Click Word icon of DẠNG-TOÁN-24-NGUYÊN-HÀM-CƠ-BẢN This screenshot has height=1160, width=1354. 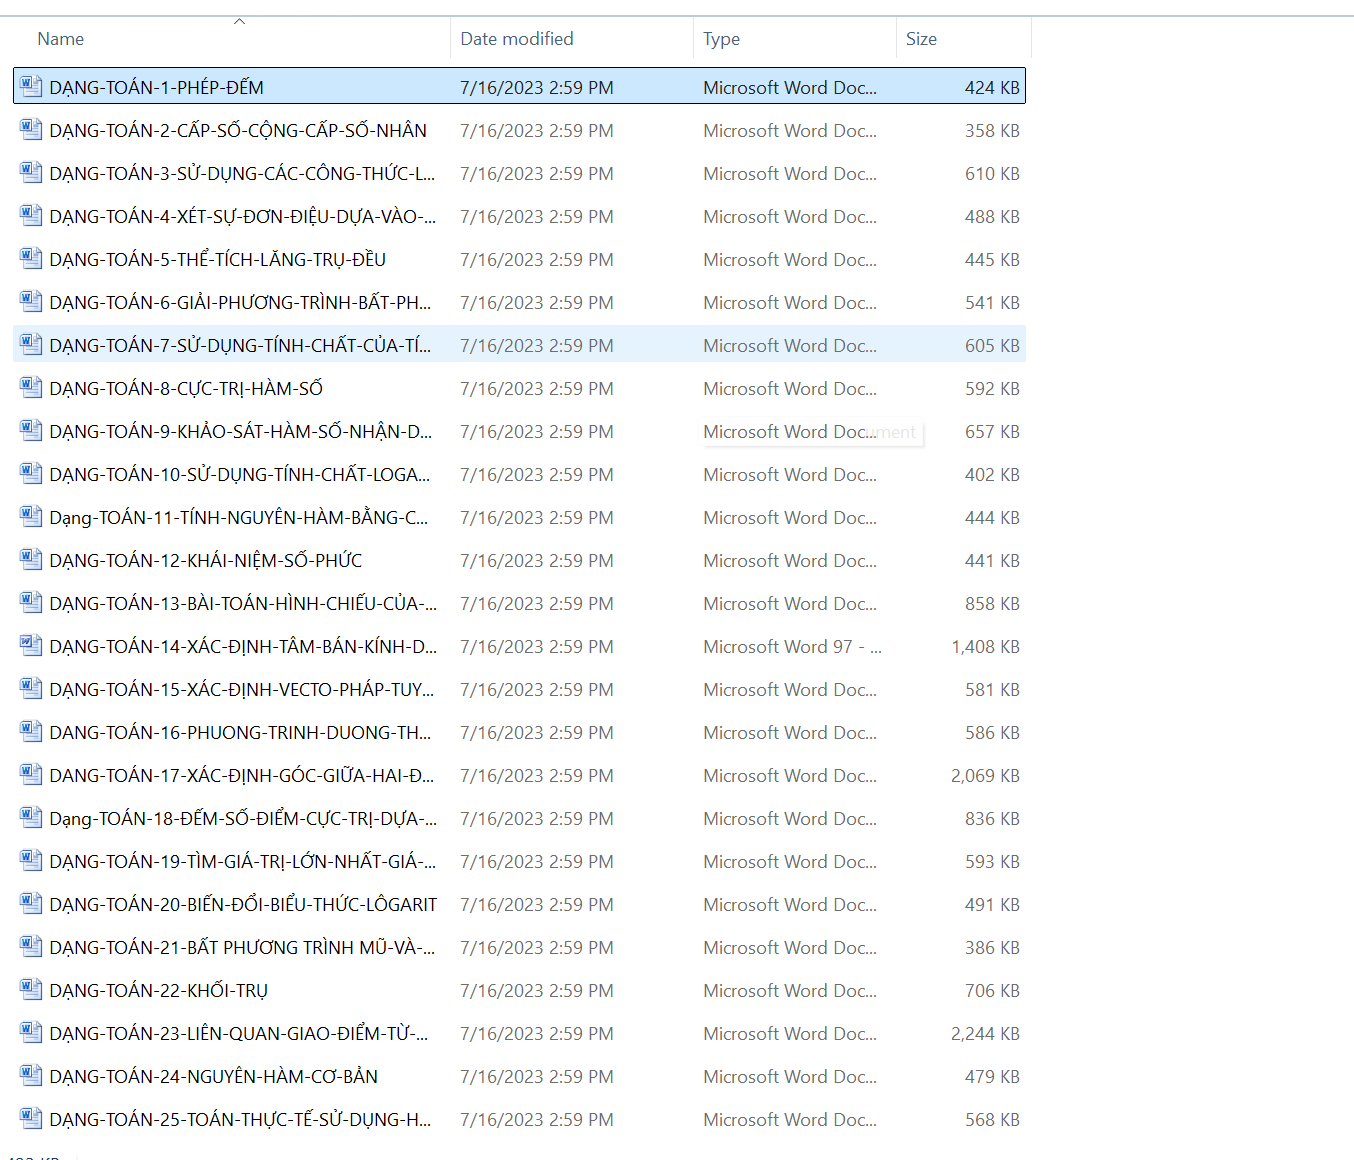click(x=31, y=1075)
